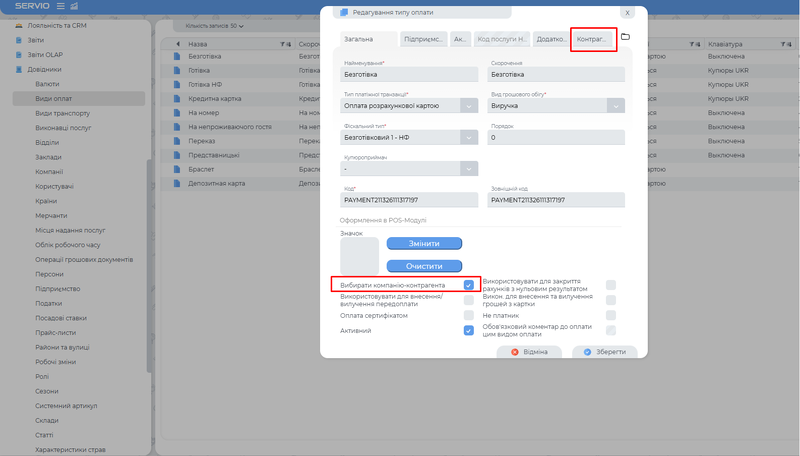Click the hamburger menu icon beside SERVIO logo
This screenshot has height=456, width=800.
tap(60, 6)
